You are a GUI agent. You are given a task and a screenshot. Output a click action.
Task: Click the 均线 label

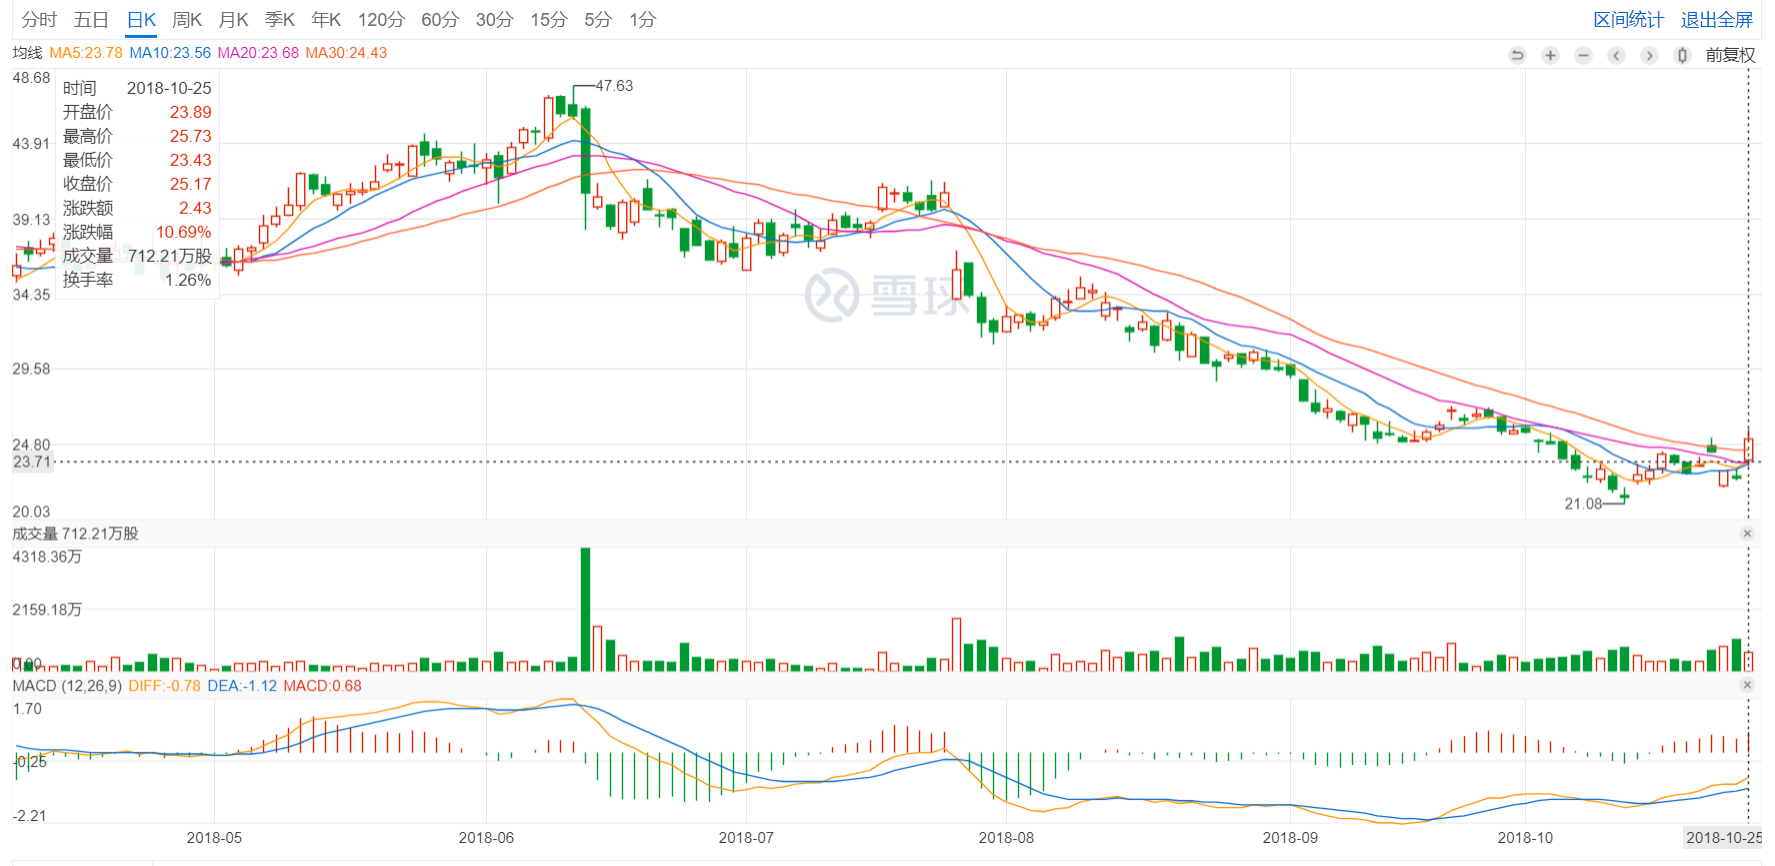tap(27, 53)
